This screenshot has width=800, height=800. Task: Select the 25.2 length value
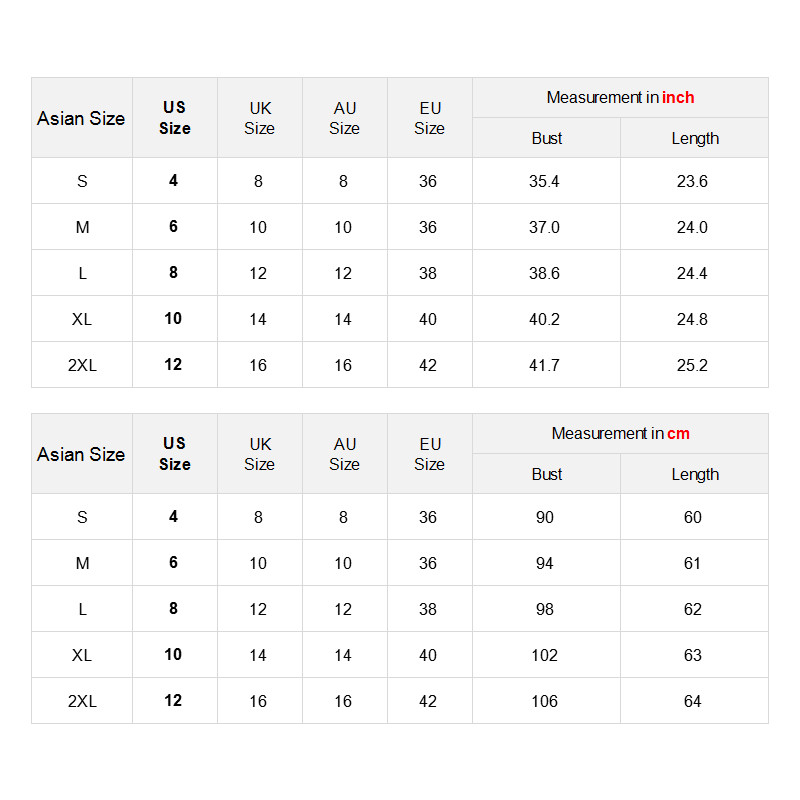click(x=692, y=365)
